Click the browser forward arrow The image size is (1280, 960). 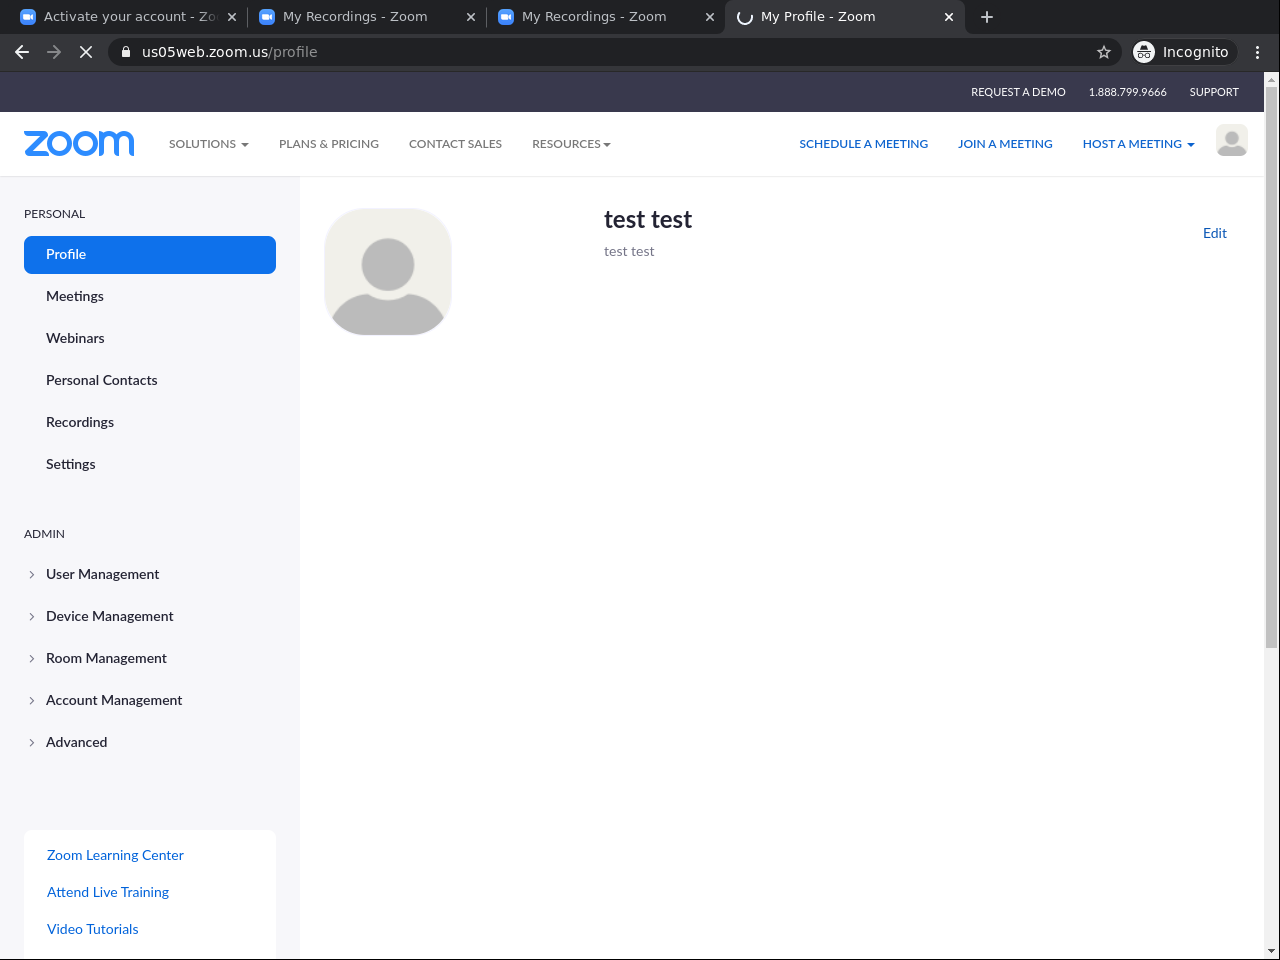(54, 52)
